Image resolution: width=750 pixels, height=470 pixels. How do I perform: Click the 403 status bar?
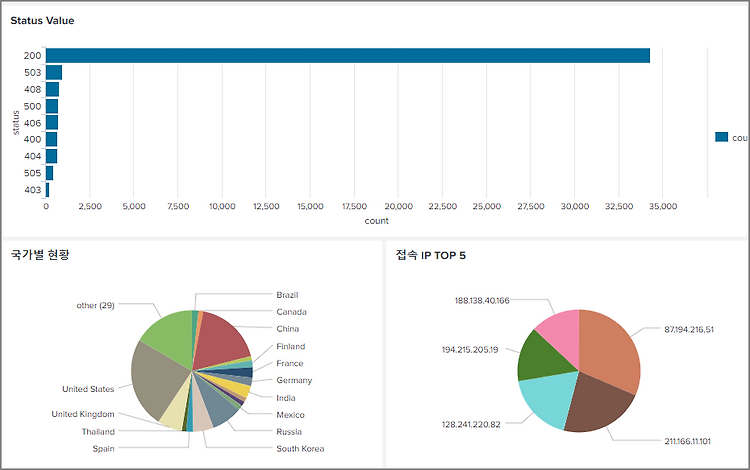(47, 190)
